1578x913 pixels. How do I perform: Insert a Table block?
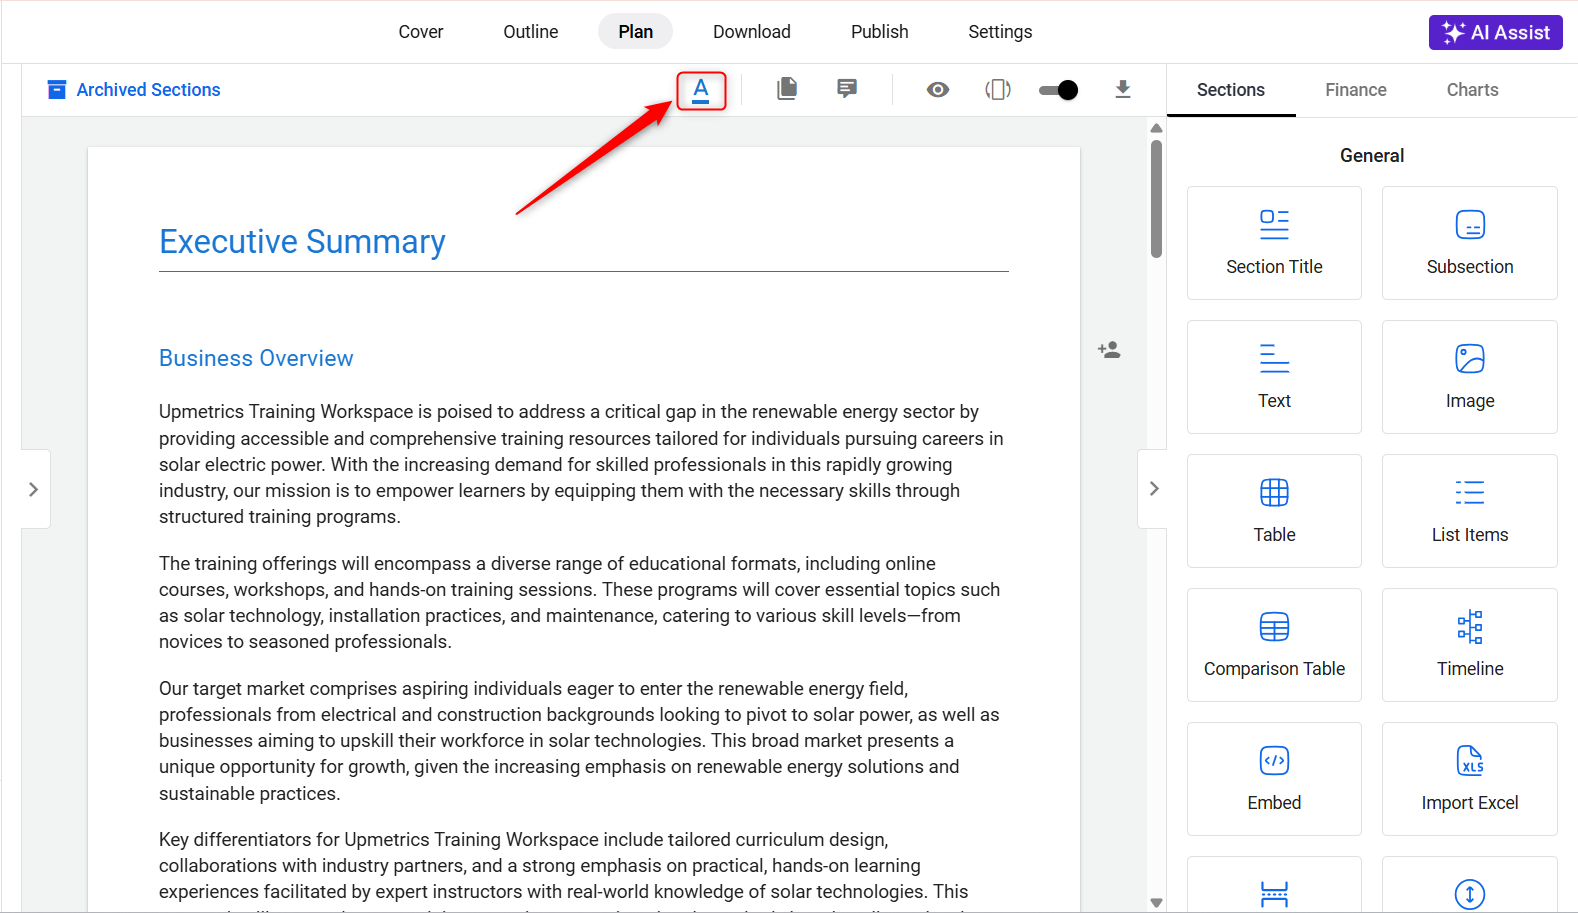1274,511
